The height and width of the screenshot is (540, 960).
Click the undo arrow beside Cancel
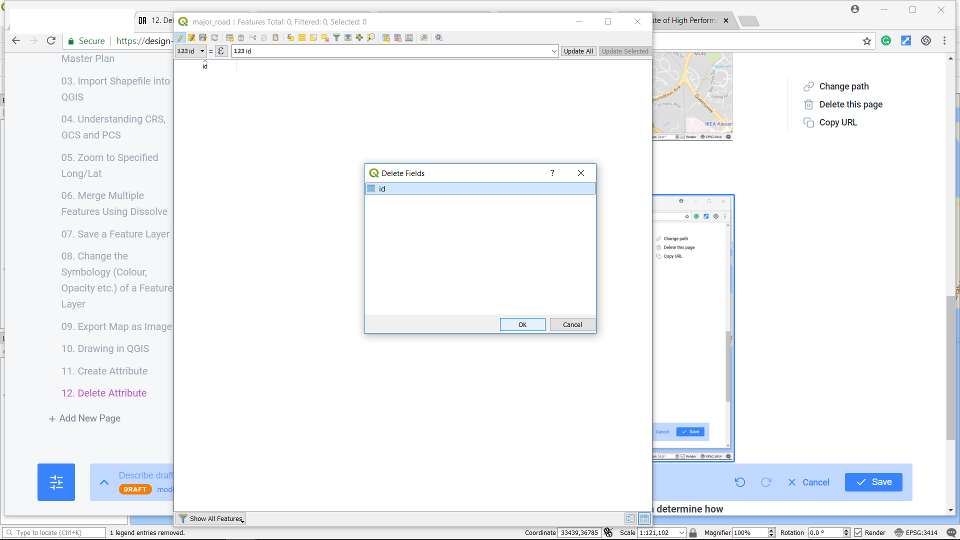pos(740,482)
